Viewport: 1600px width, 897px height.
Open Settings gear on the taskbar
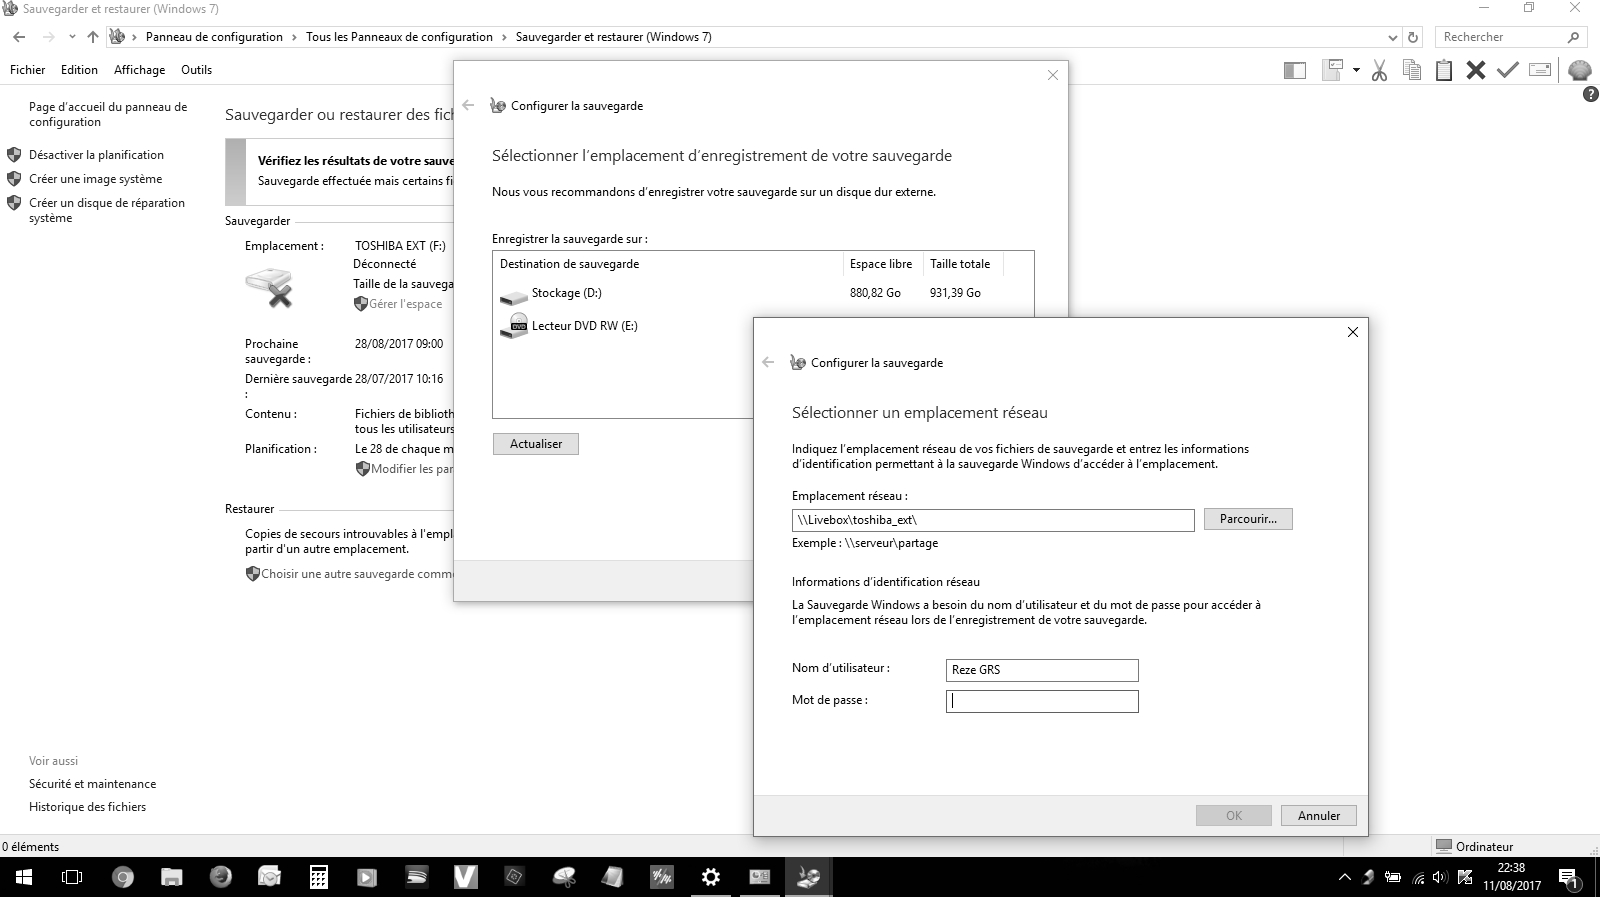pos(711,877)
